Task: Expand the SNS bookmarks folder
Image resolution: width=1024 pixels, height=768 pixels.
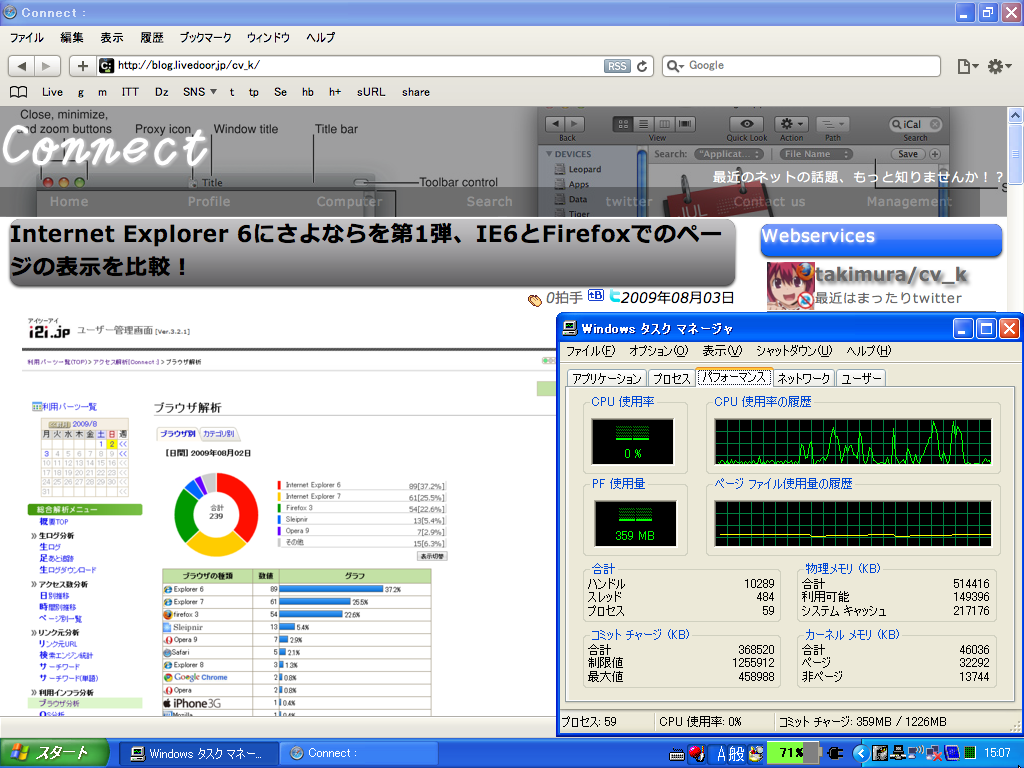Action: (x=199, y=92)
